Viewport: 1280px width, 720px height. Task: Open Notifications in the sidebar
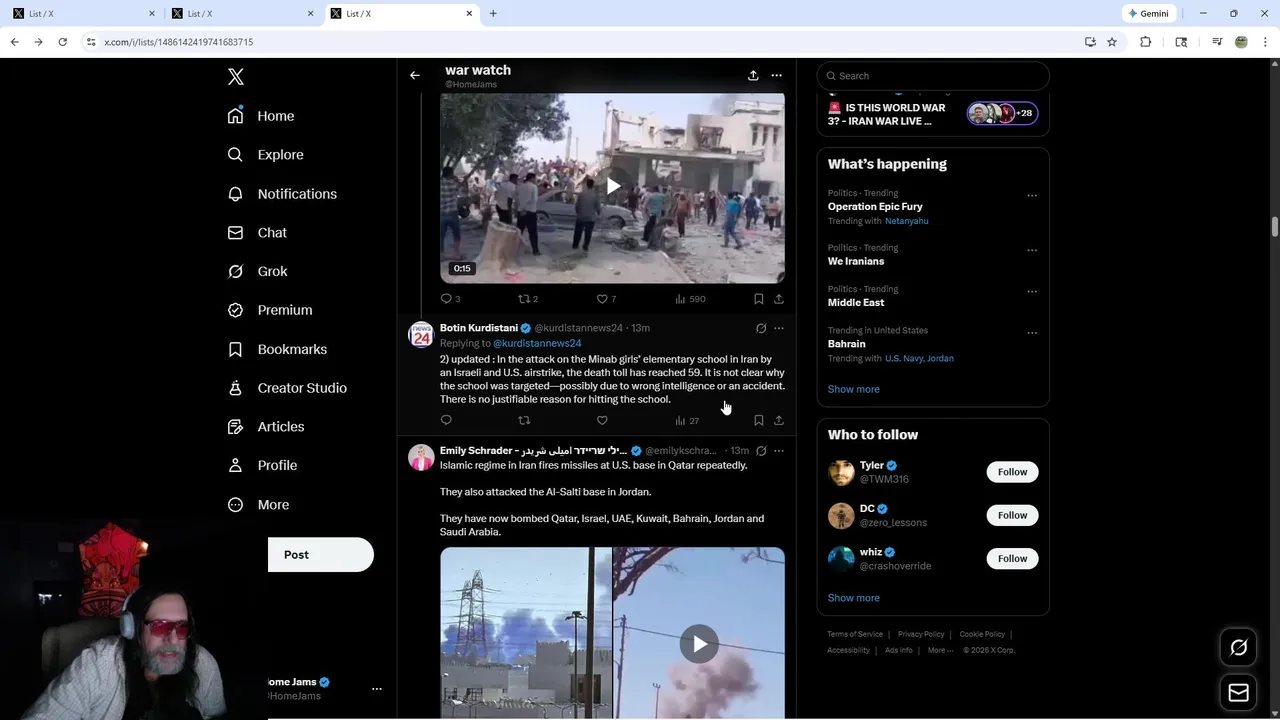tap(282, 194)
